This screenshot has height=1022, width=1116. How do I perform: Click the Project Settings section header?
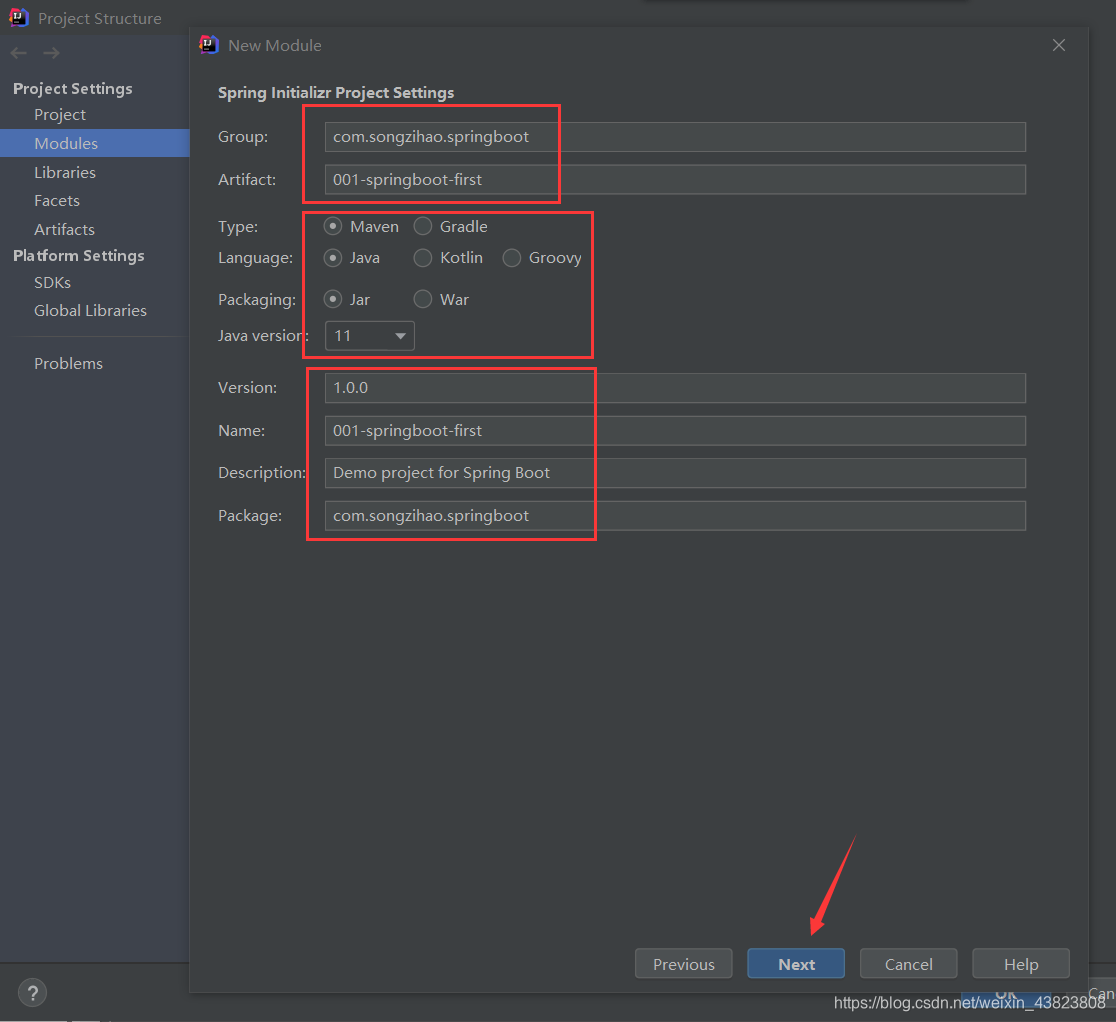73,88
